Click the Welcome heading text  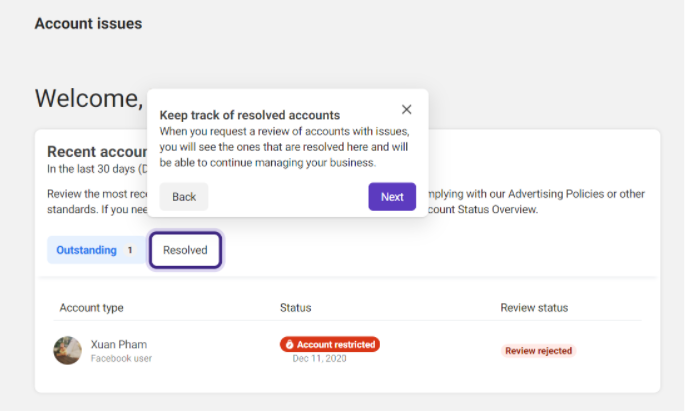pos(89,98)
